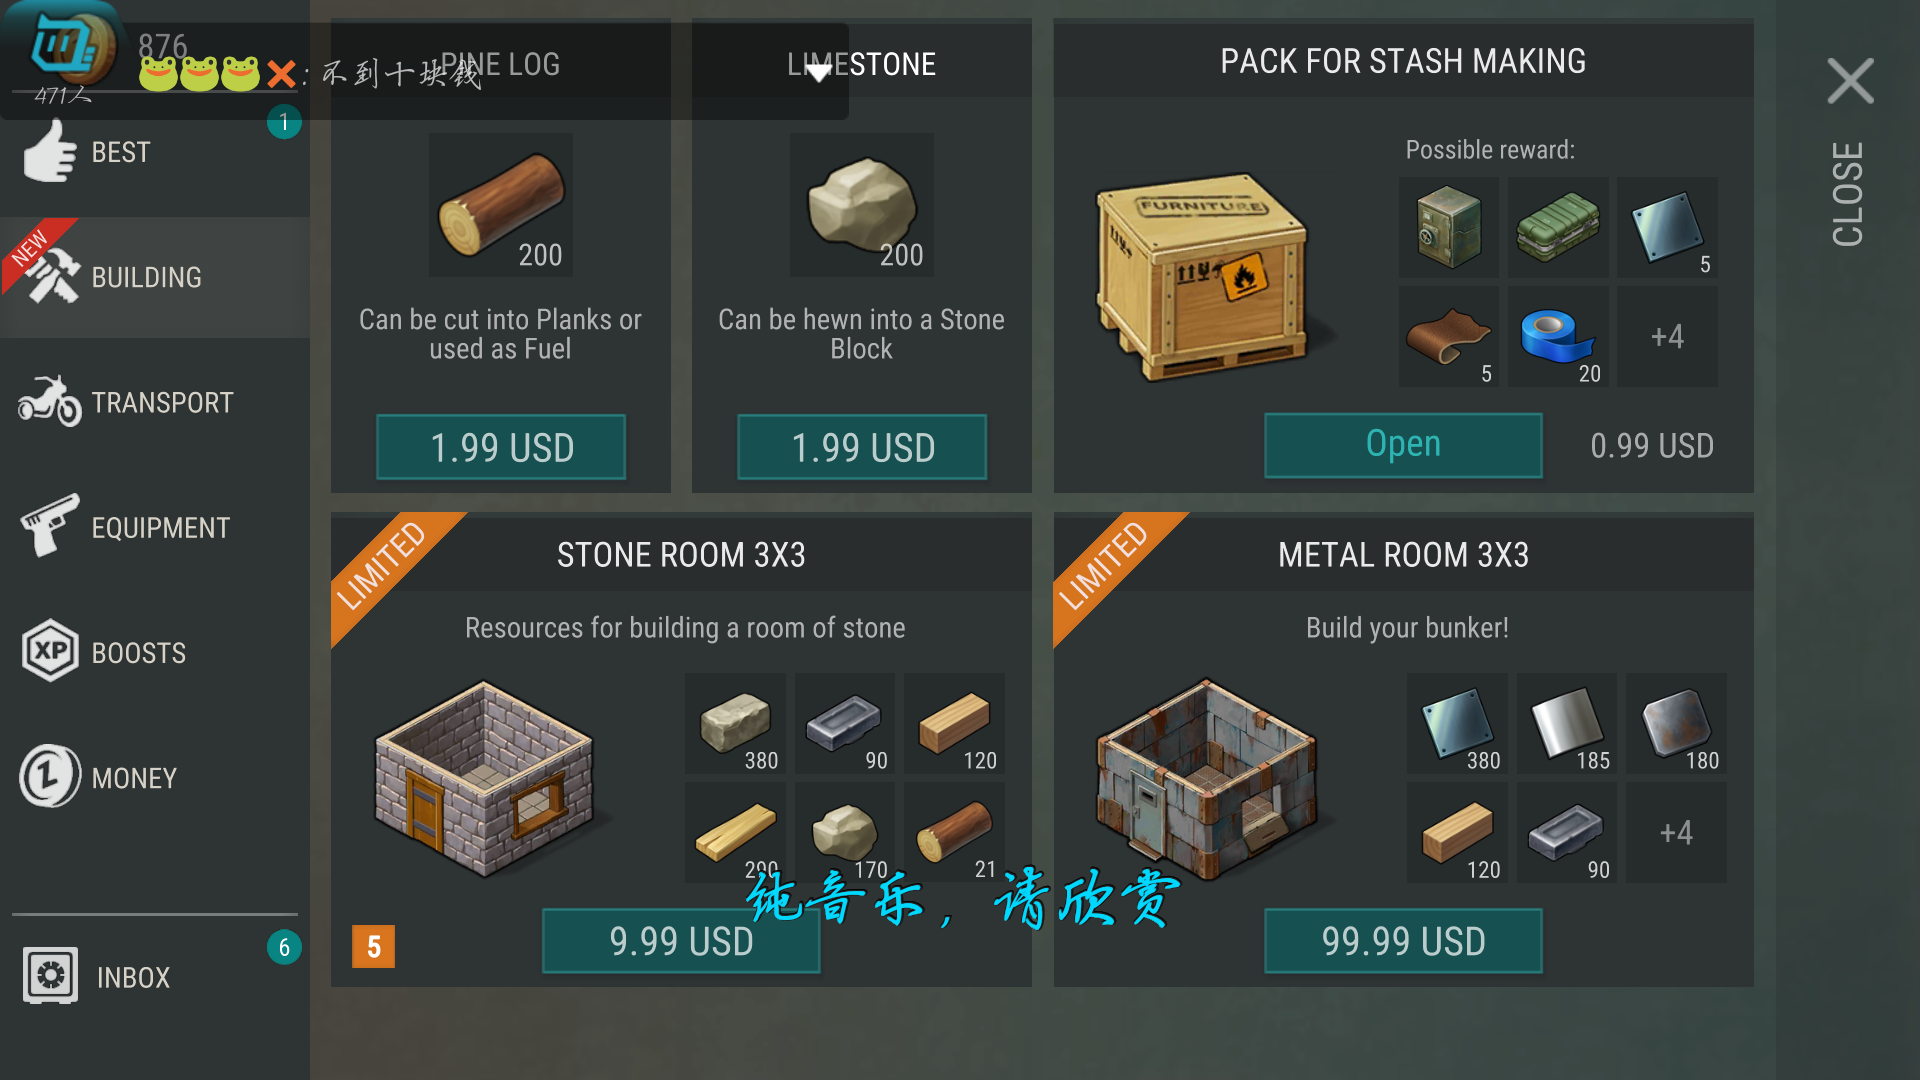Expand the +4 extra possible rewards
Viewport: 1920px width, 1080px height.
tap(1667, 337)
